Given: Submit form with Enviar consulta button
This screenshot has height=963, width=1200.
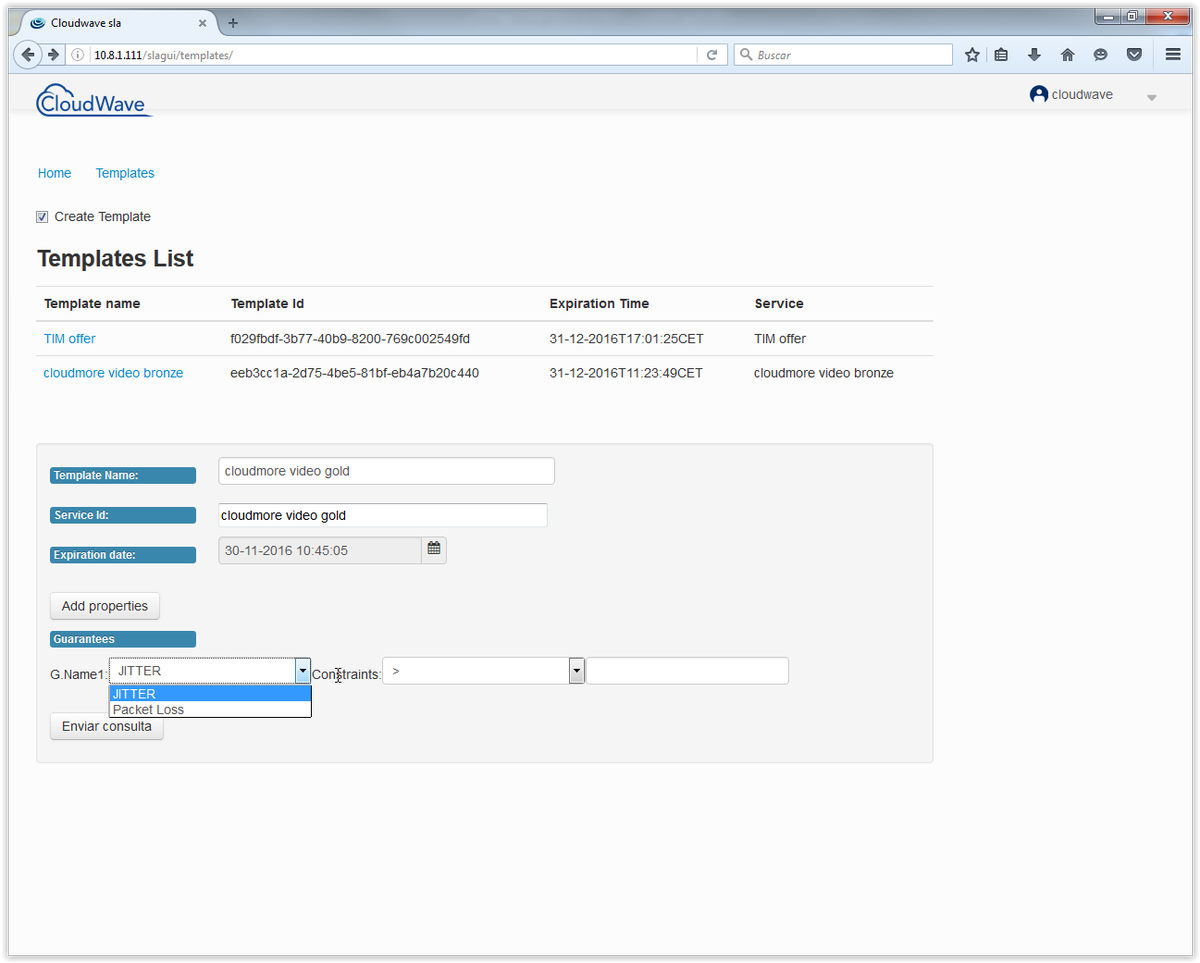Looking at the screenshot, I should (x=107, y=727).
